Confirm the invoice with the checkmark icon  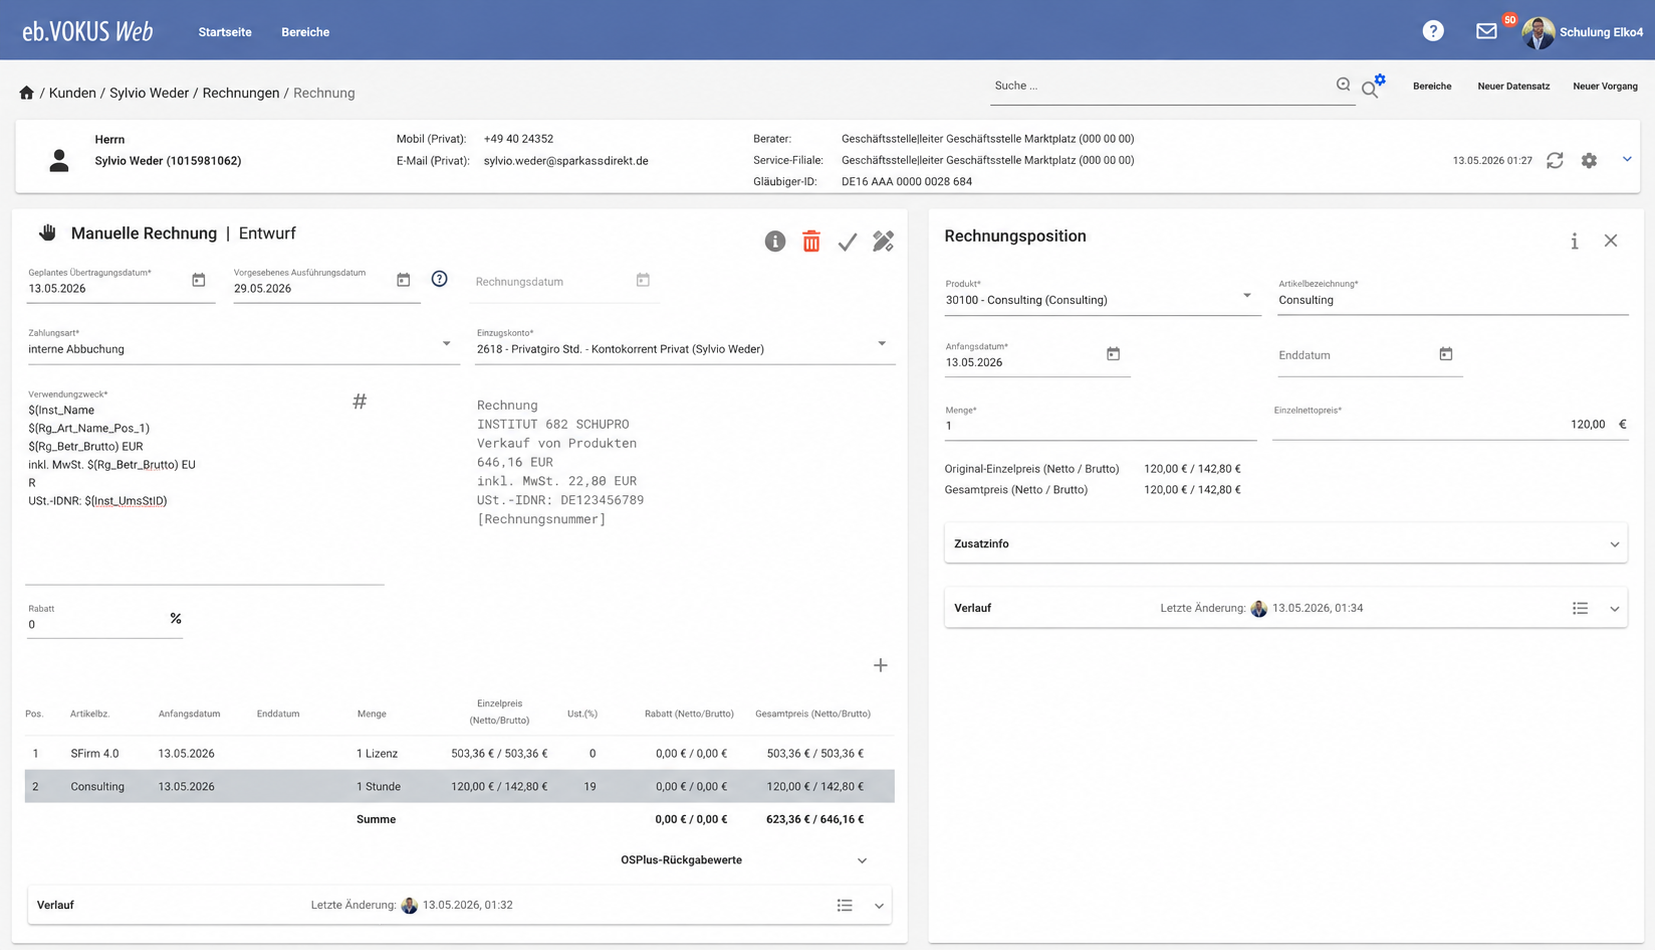click(847, 242)
